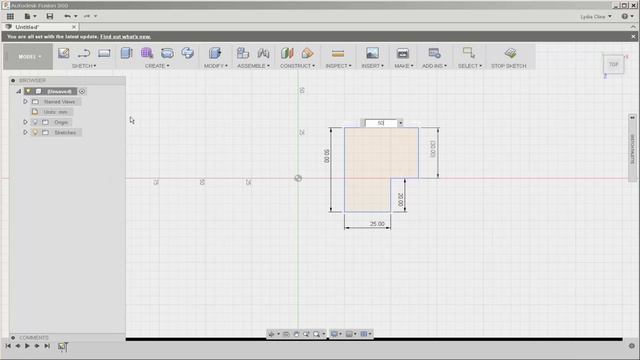Image resolution: width=640 pixels, height=360 pixels.
Task: Open the Help question mark menu
Action: click(x=627, y=16)
